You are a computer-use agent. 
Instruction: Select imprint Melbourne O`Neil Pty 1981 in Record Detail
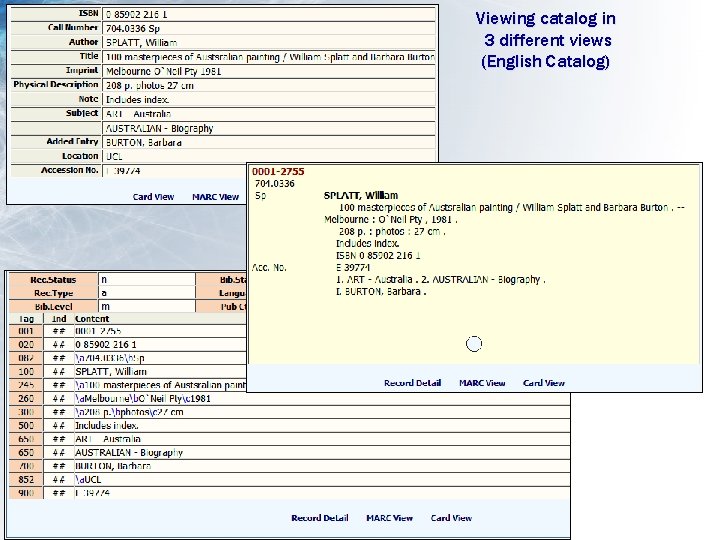[x=163, y=71]
